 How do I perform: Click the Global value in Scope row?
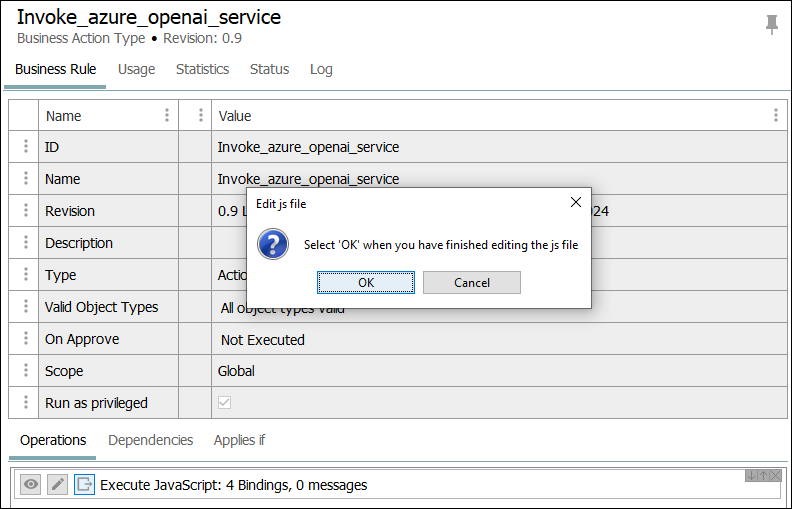tap(236, 371)
